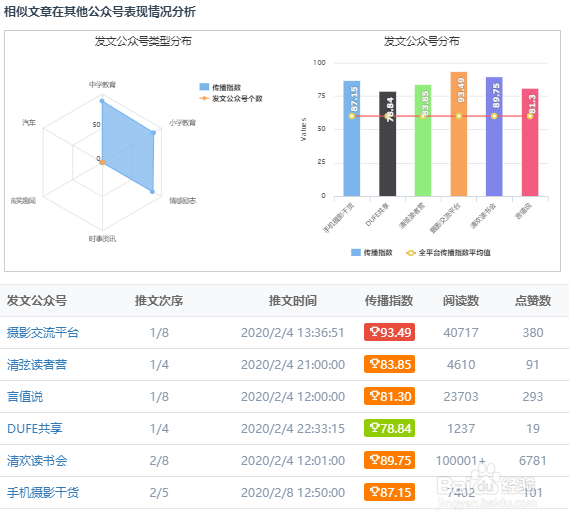
Task: Click the 发文公众号分布 chart title
Action: pos(421,41)
